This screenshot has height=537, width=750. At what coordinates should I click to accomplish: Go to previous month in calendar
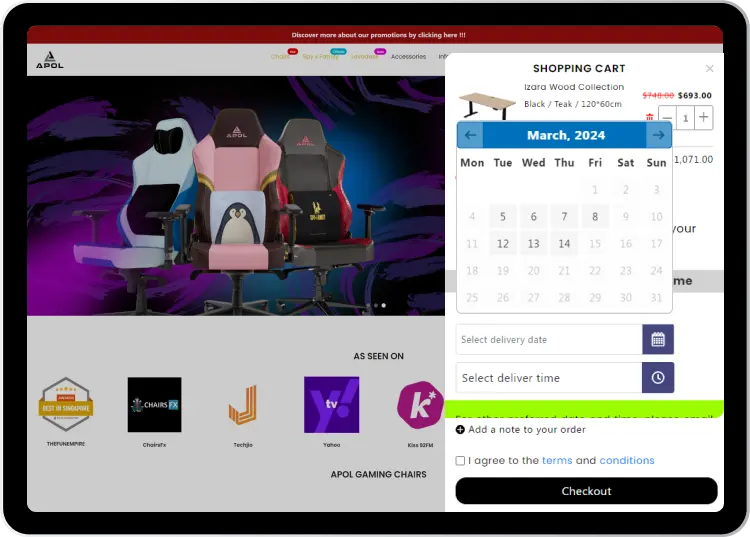(470, 135)
